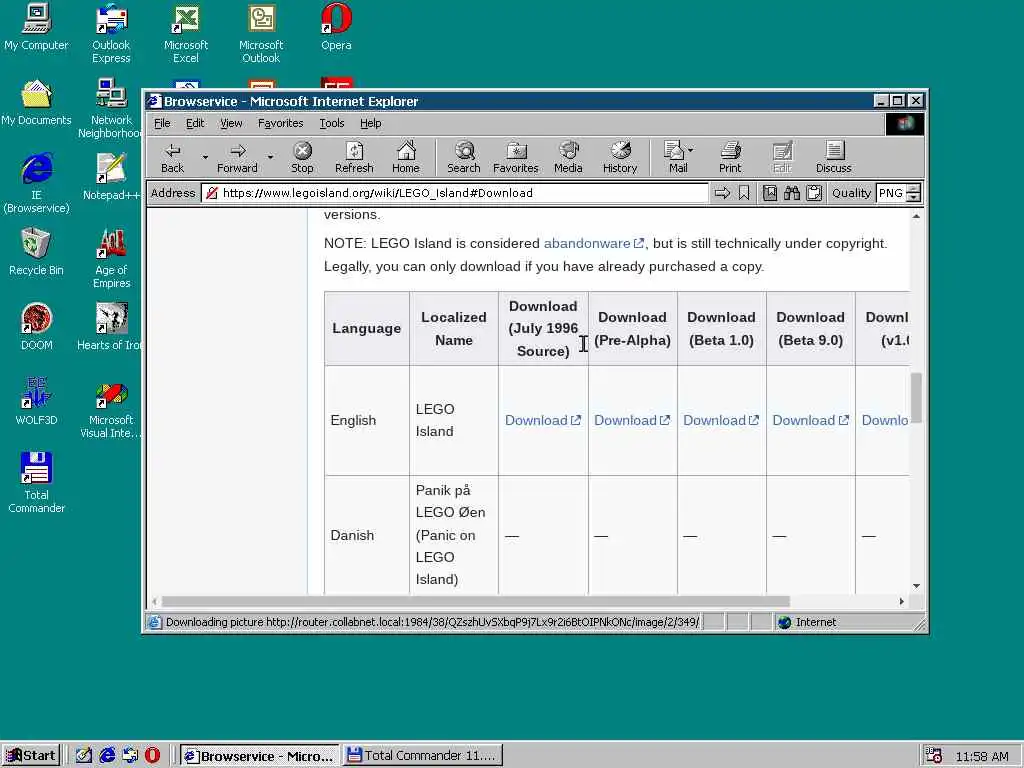The height and width of the screenshot is (768, 1024).
Task: Open the Help menu
Action: pos(370,123)
